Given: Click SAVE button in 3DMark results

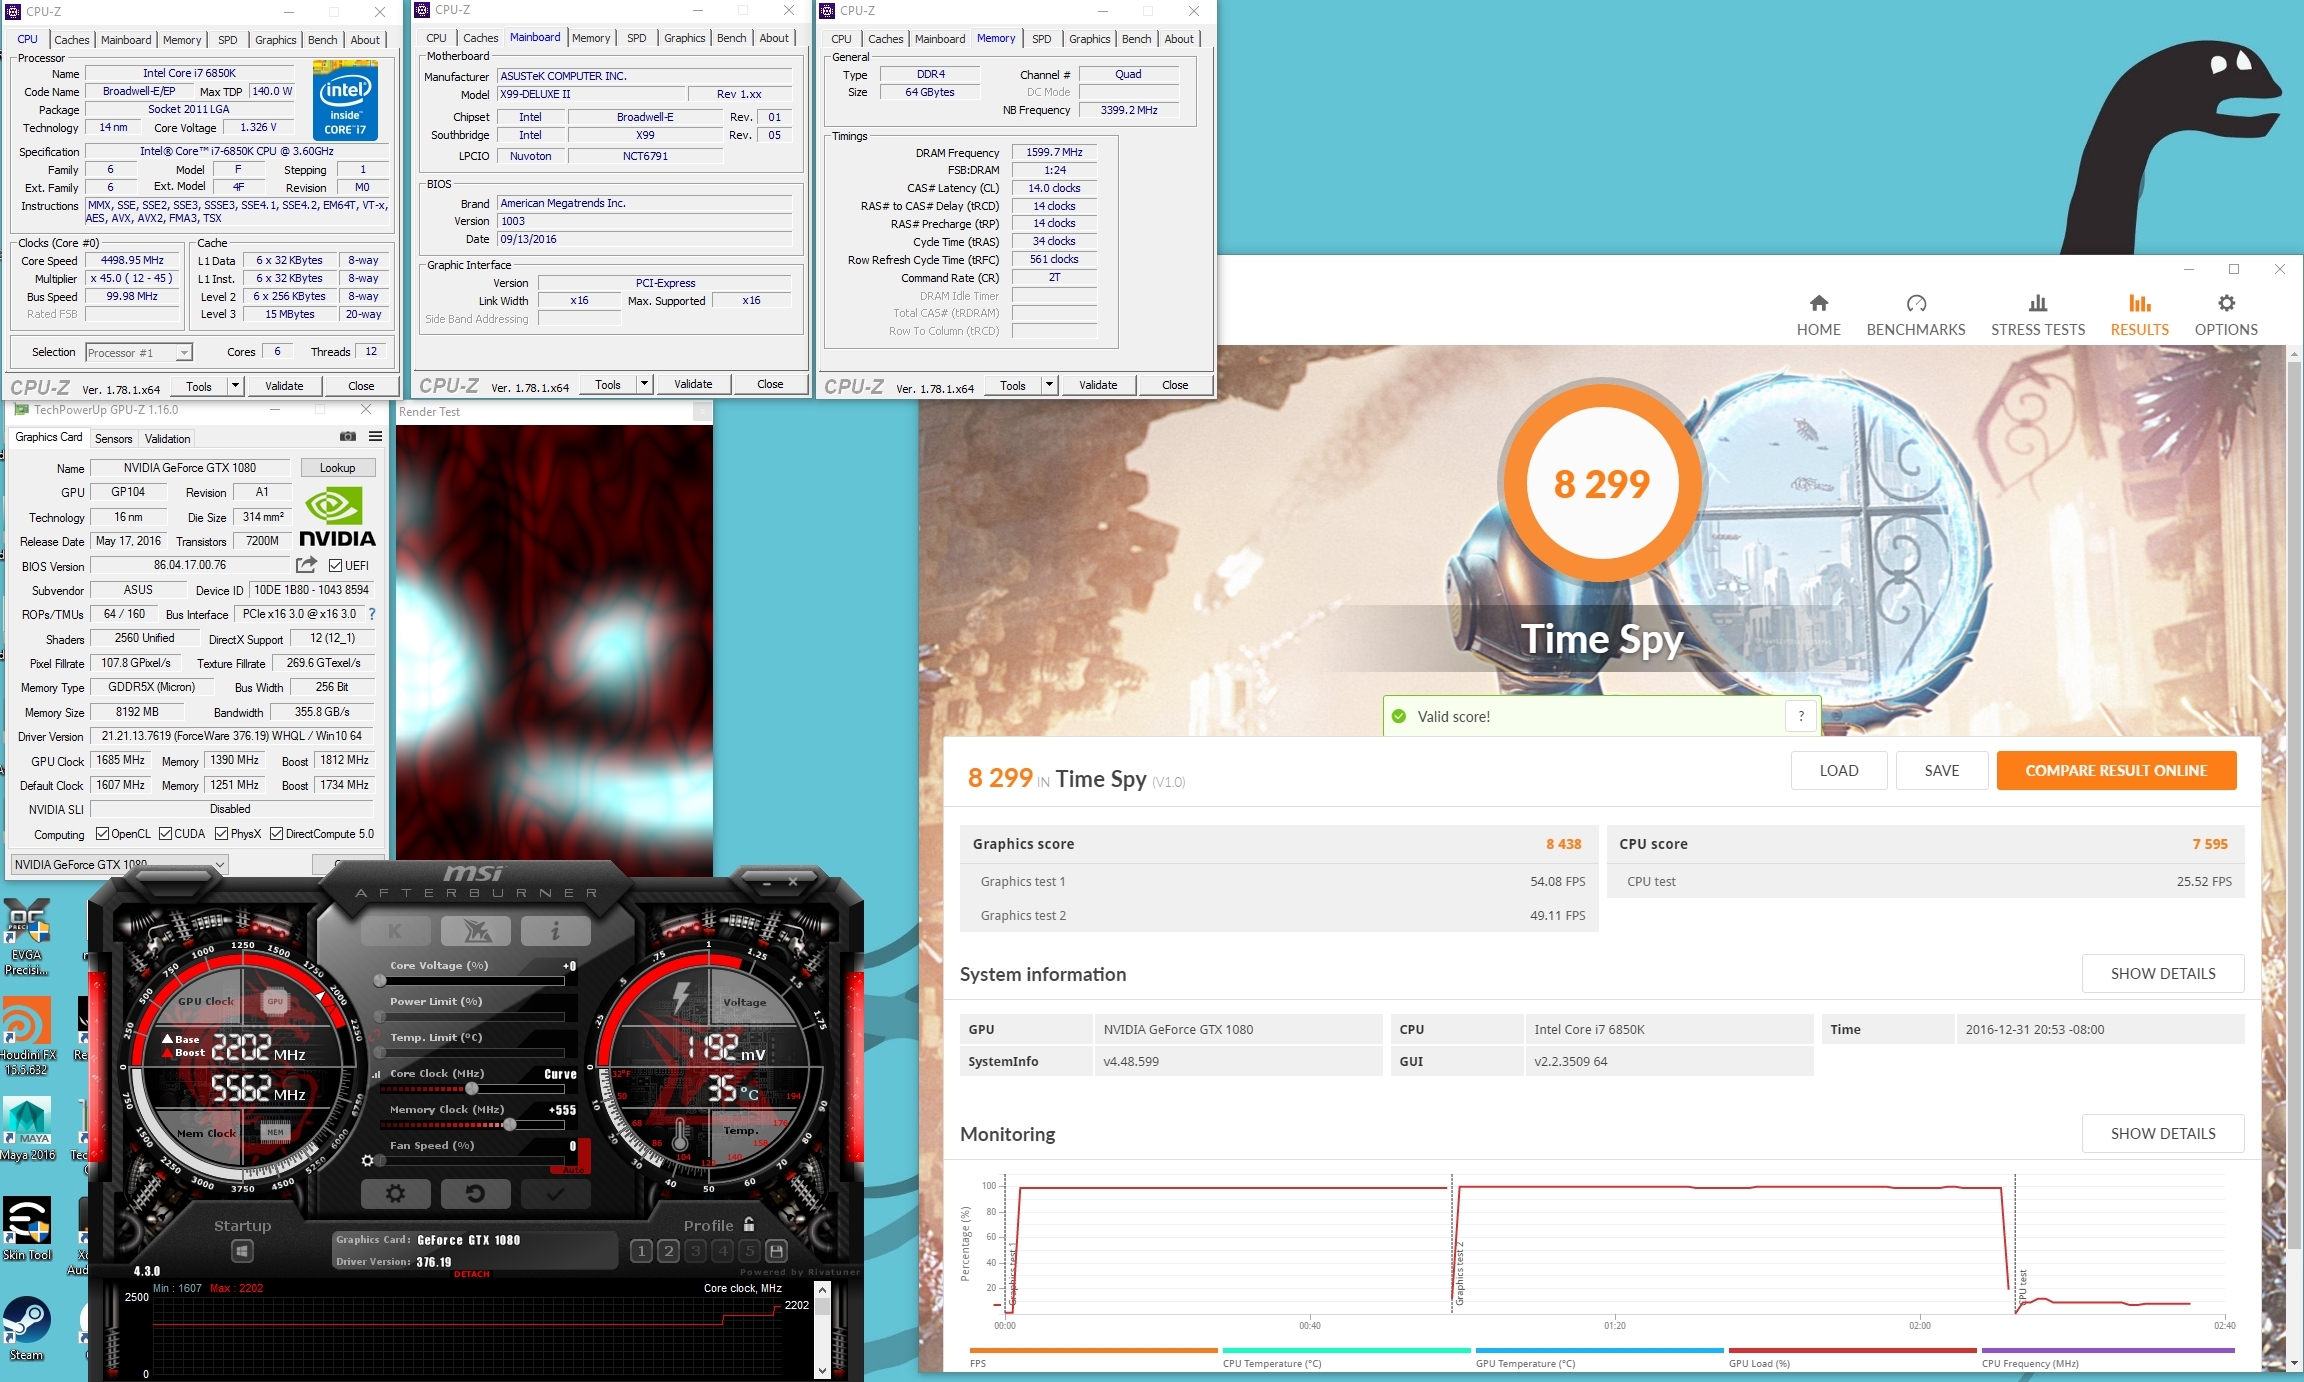Looking at the screenshot, I should (1941, 770).
